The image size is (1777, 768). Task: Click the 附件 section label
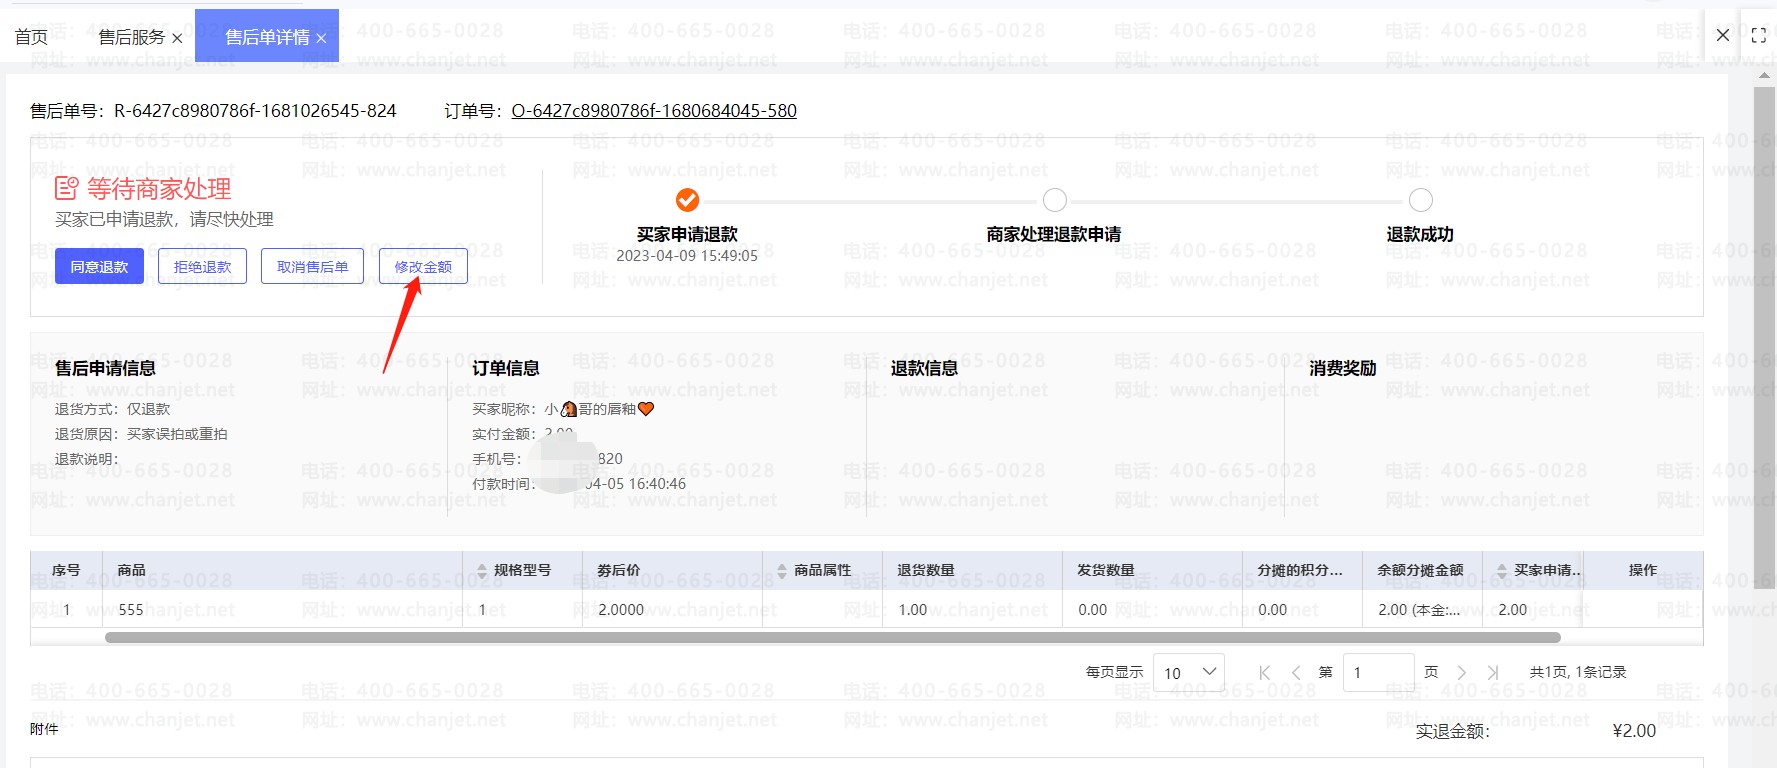44,729
